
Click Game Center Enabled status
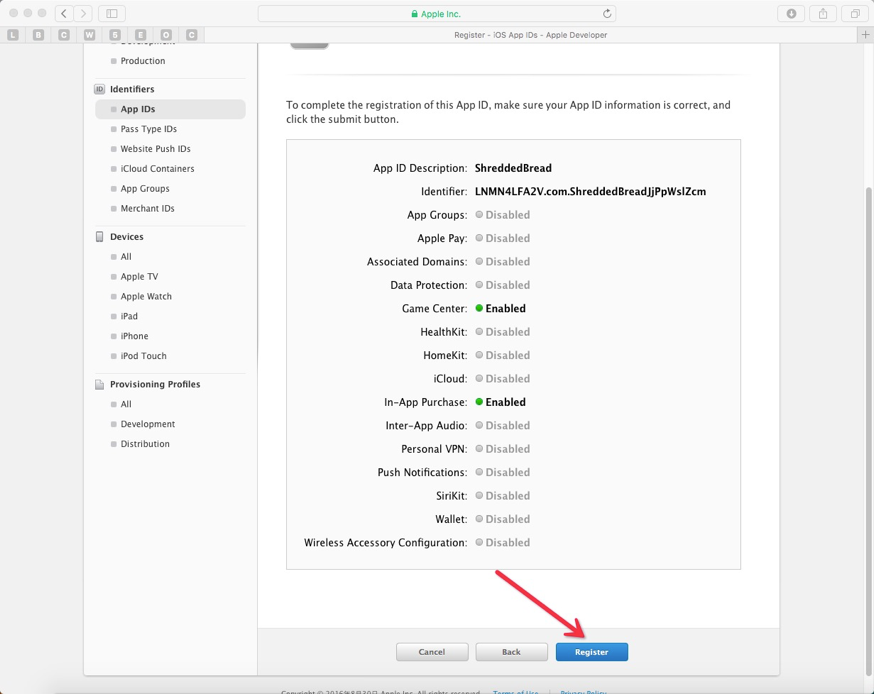(x=501, y=309)
